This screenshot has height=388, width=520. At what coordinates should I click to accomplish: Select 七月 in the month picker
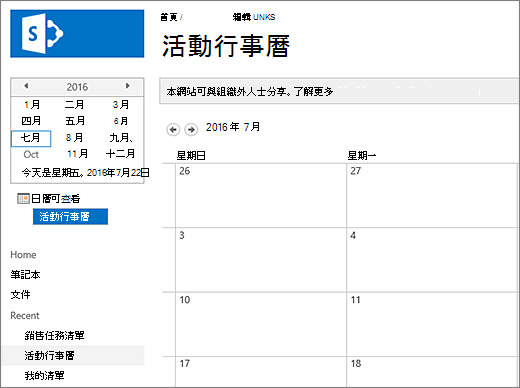tap(31, 138)
